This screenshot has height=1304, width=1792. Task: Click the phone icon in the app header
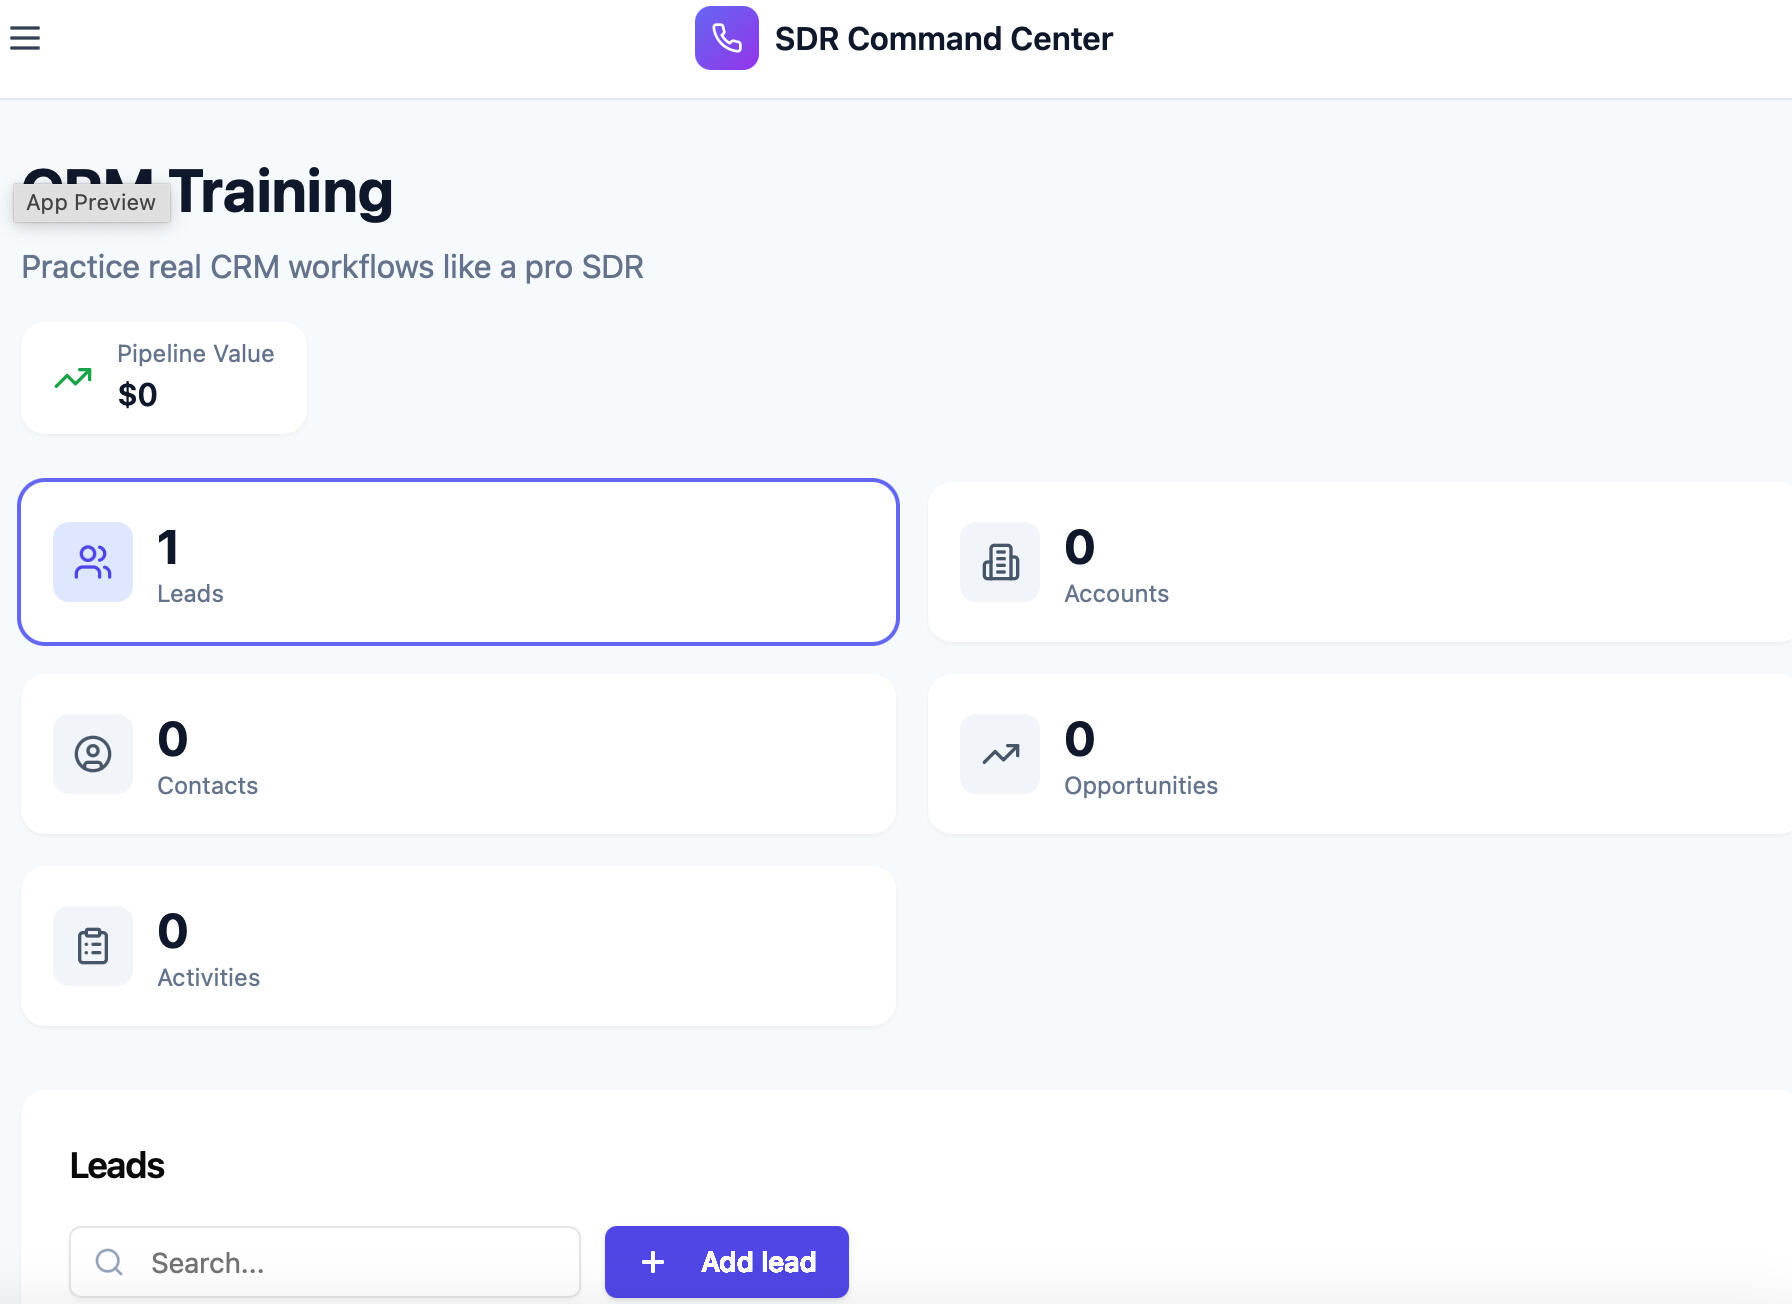727,38
